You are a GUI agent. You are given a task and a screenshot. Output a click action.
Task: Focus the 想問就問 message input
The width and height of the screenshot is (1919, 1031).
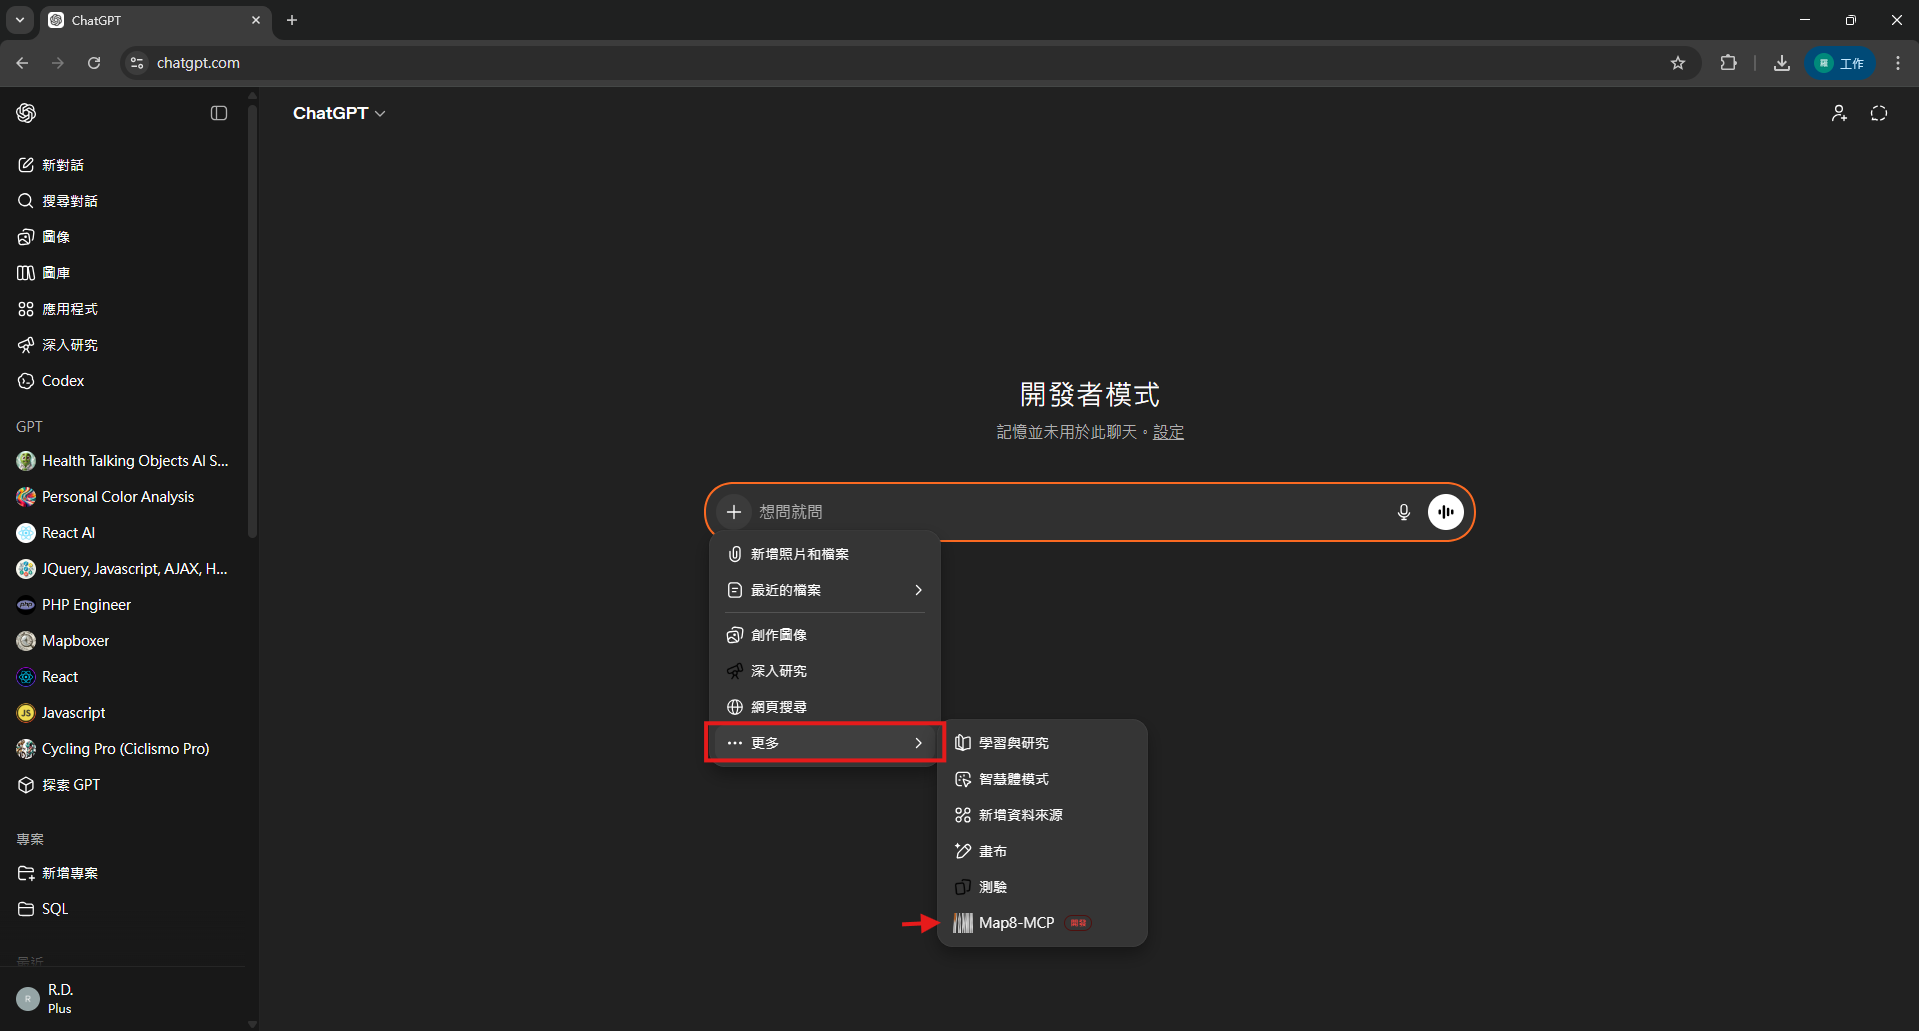tap(1070, 512)
